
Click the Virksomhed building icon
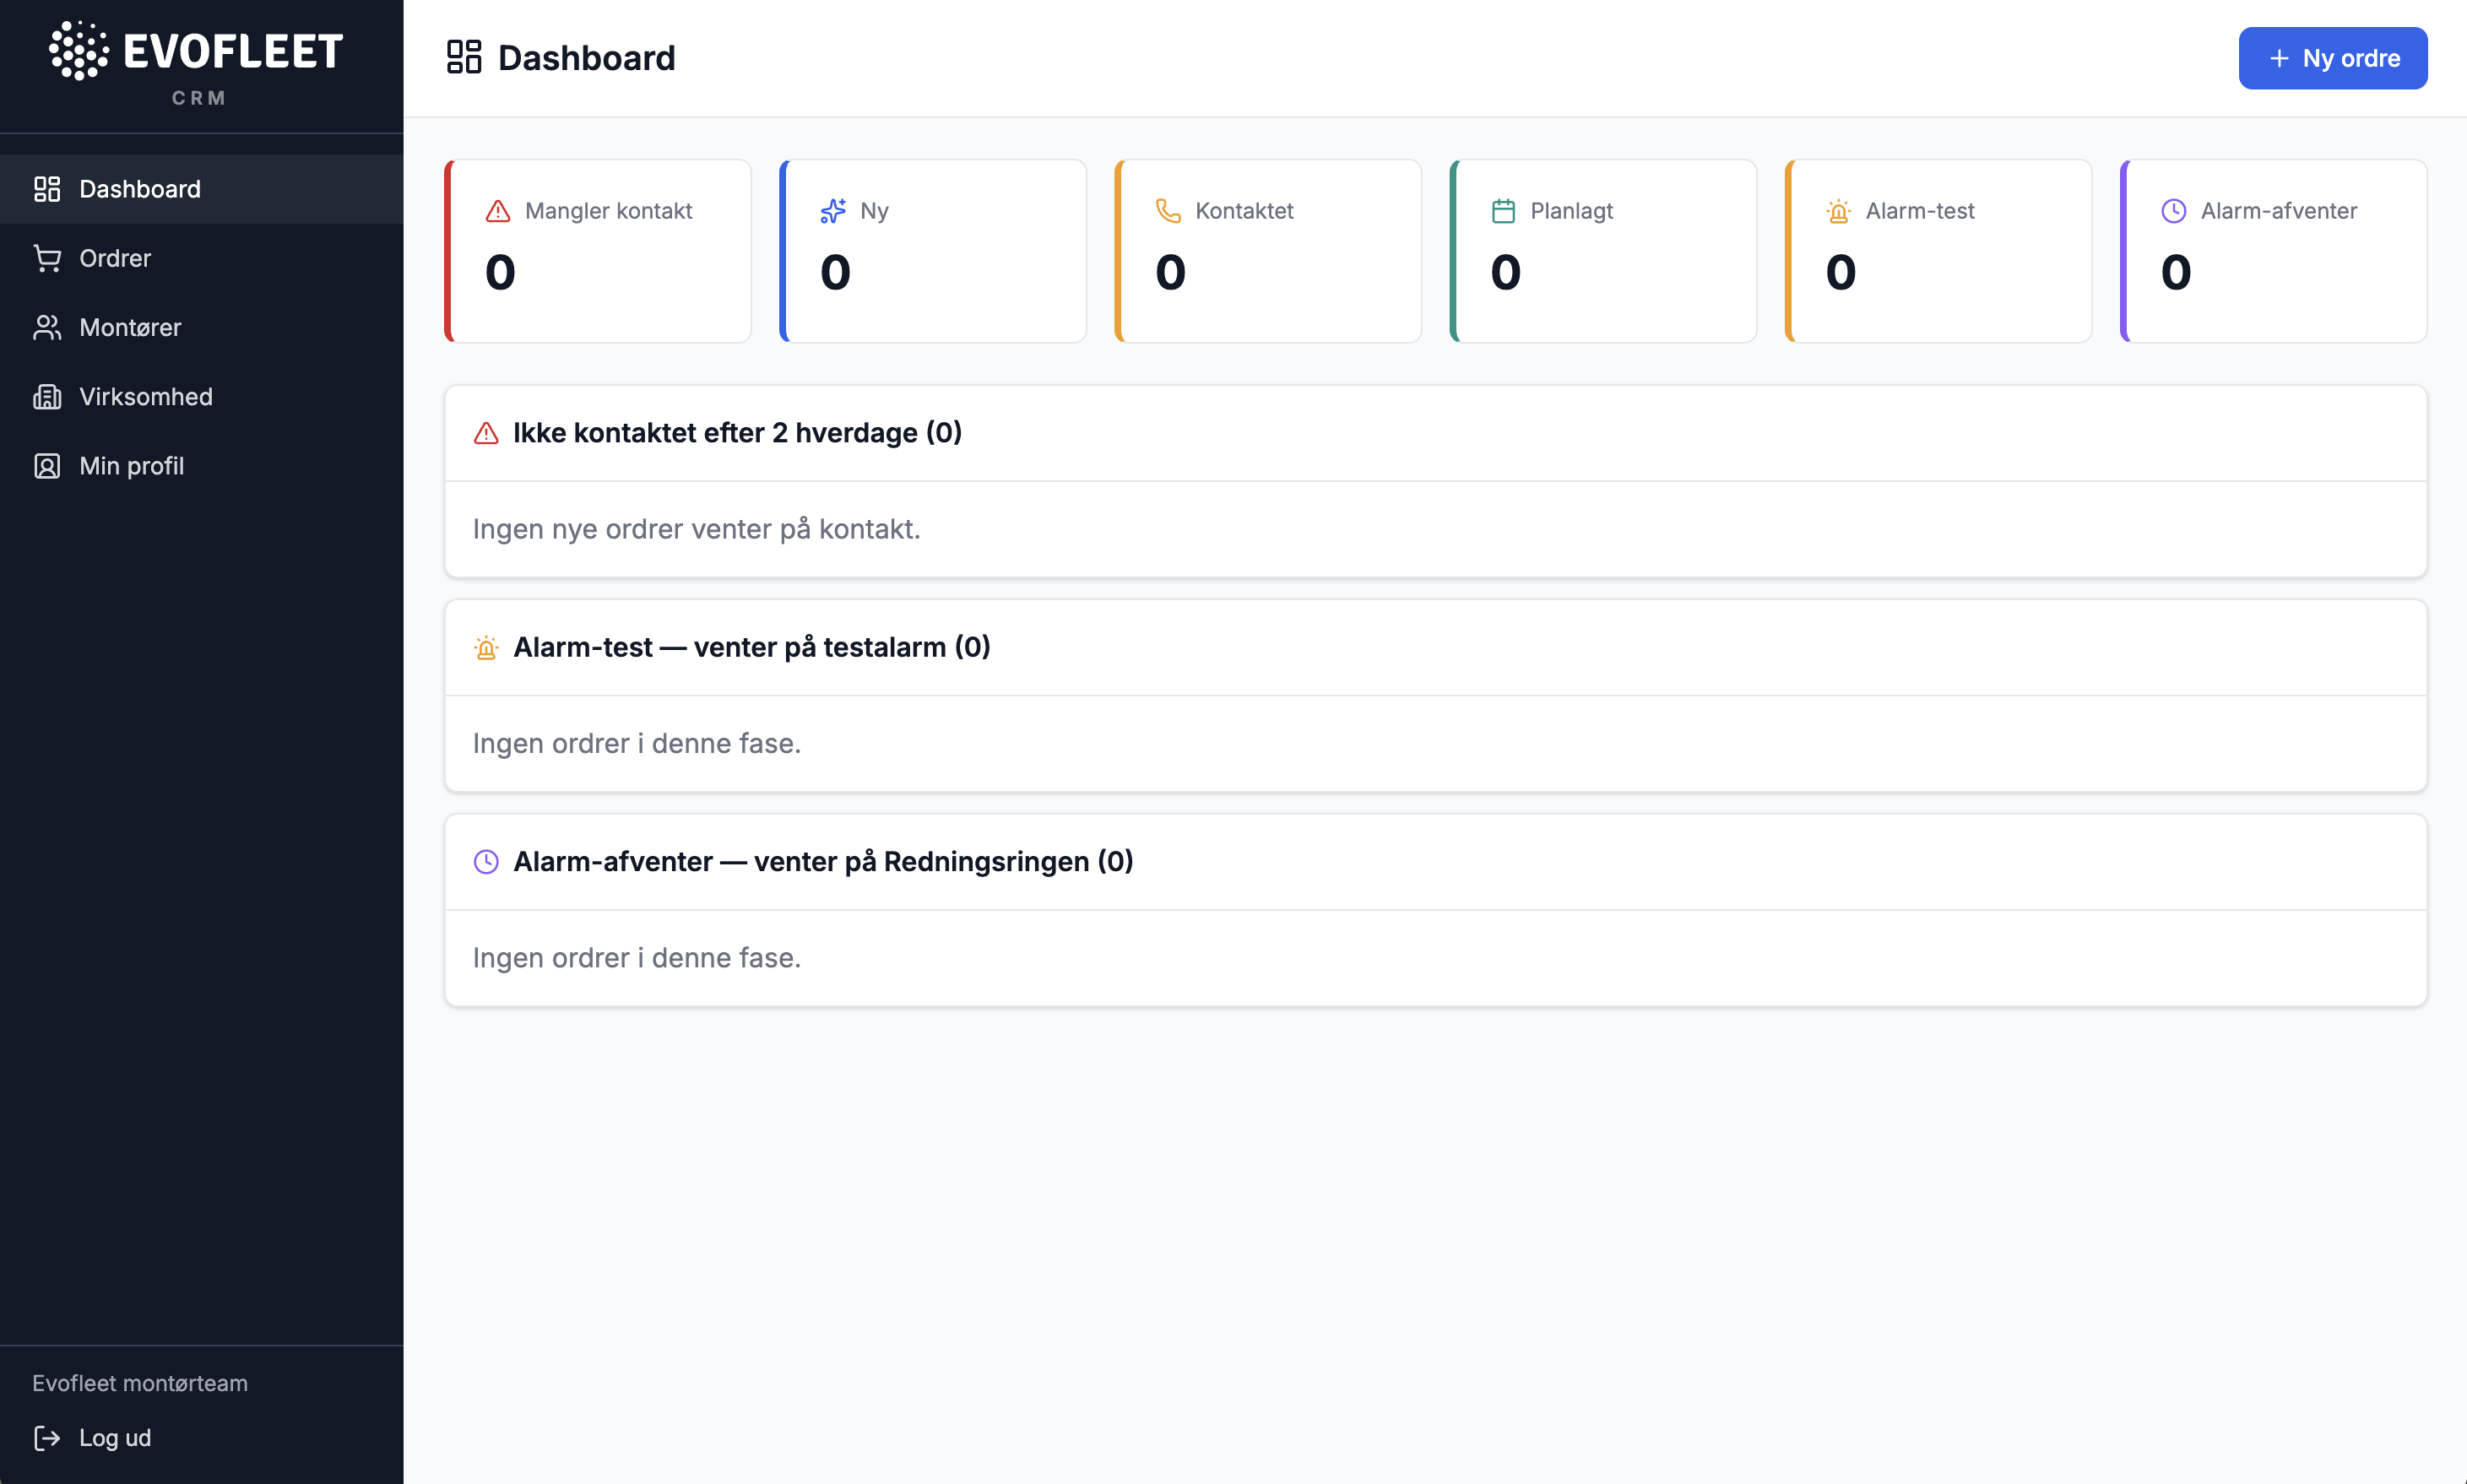pos(47,397)
